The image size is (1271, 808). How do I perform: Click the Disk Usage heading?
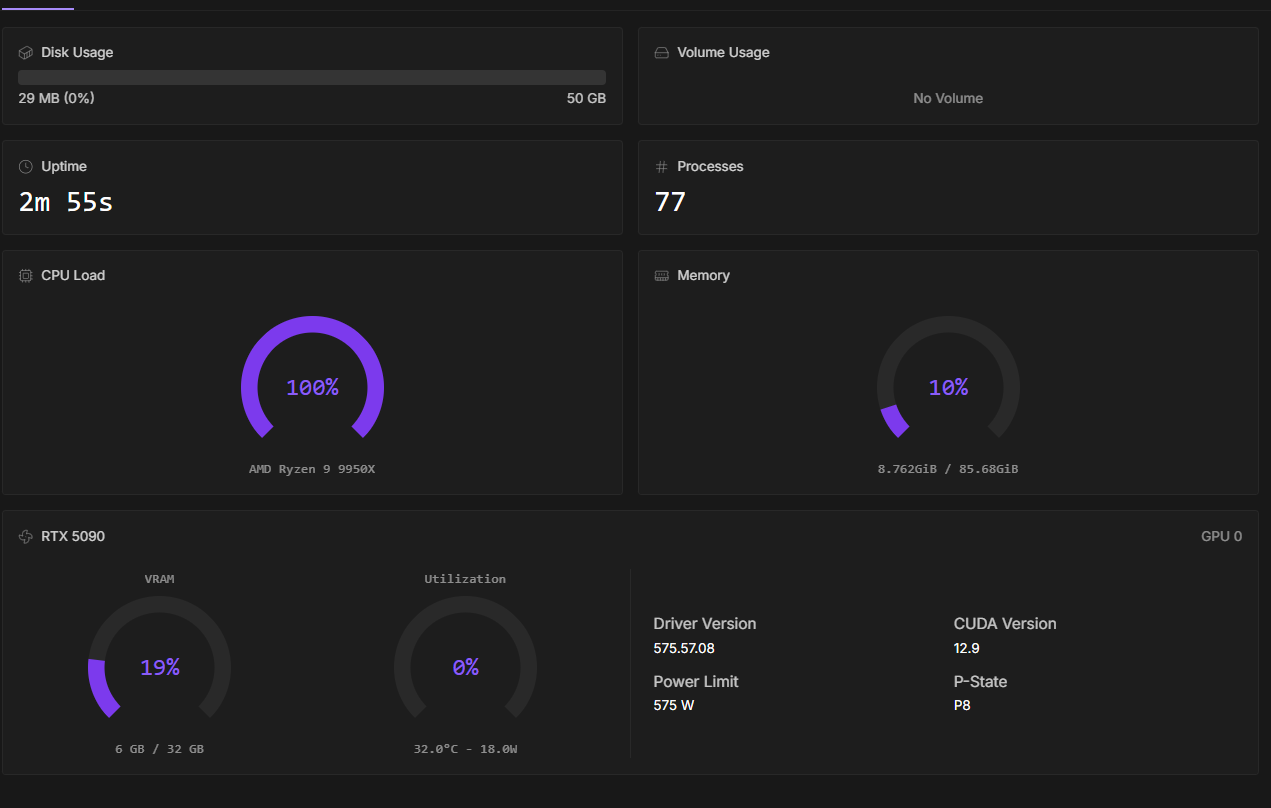77,53
